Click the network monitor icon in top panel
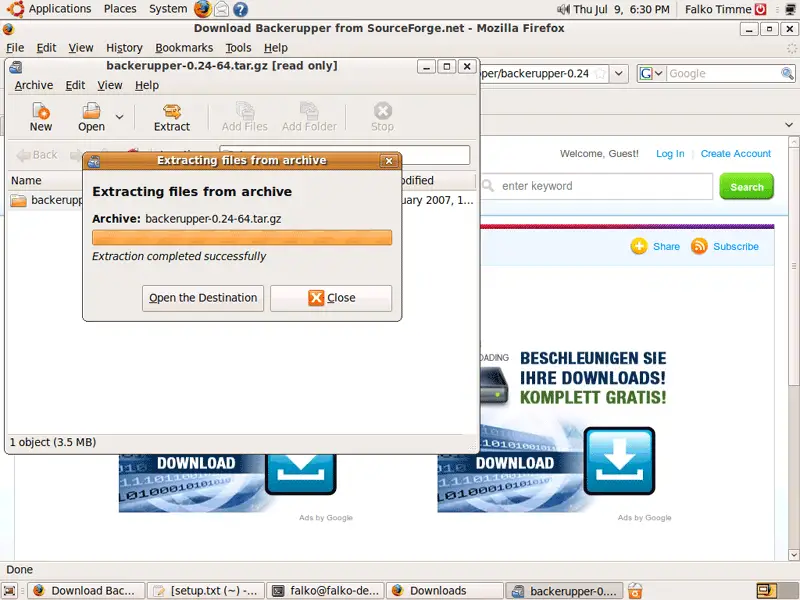This screenshot has width=800, height=600. (790, 9)
